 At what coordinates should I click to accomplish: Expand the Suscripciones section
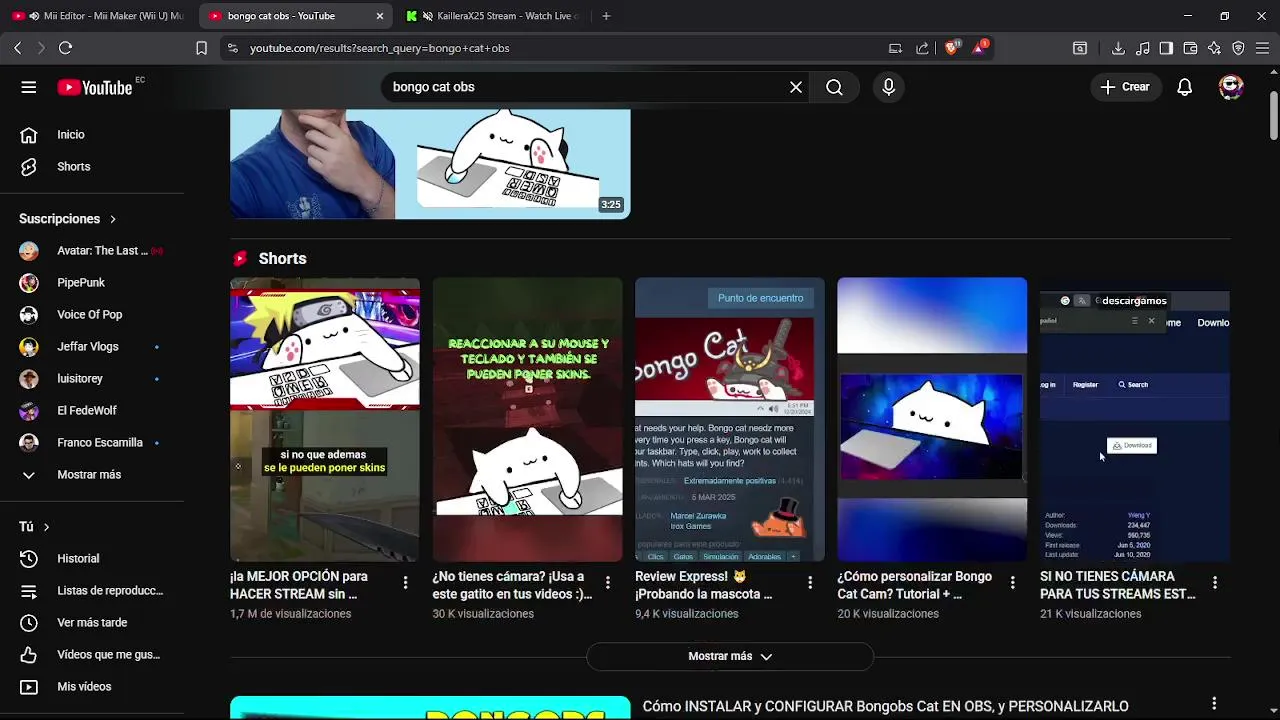pyautogui.click(x=68, y=219)
